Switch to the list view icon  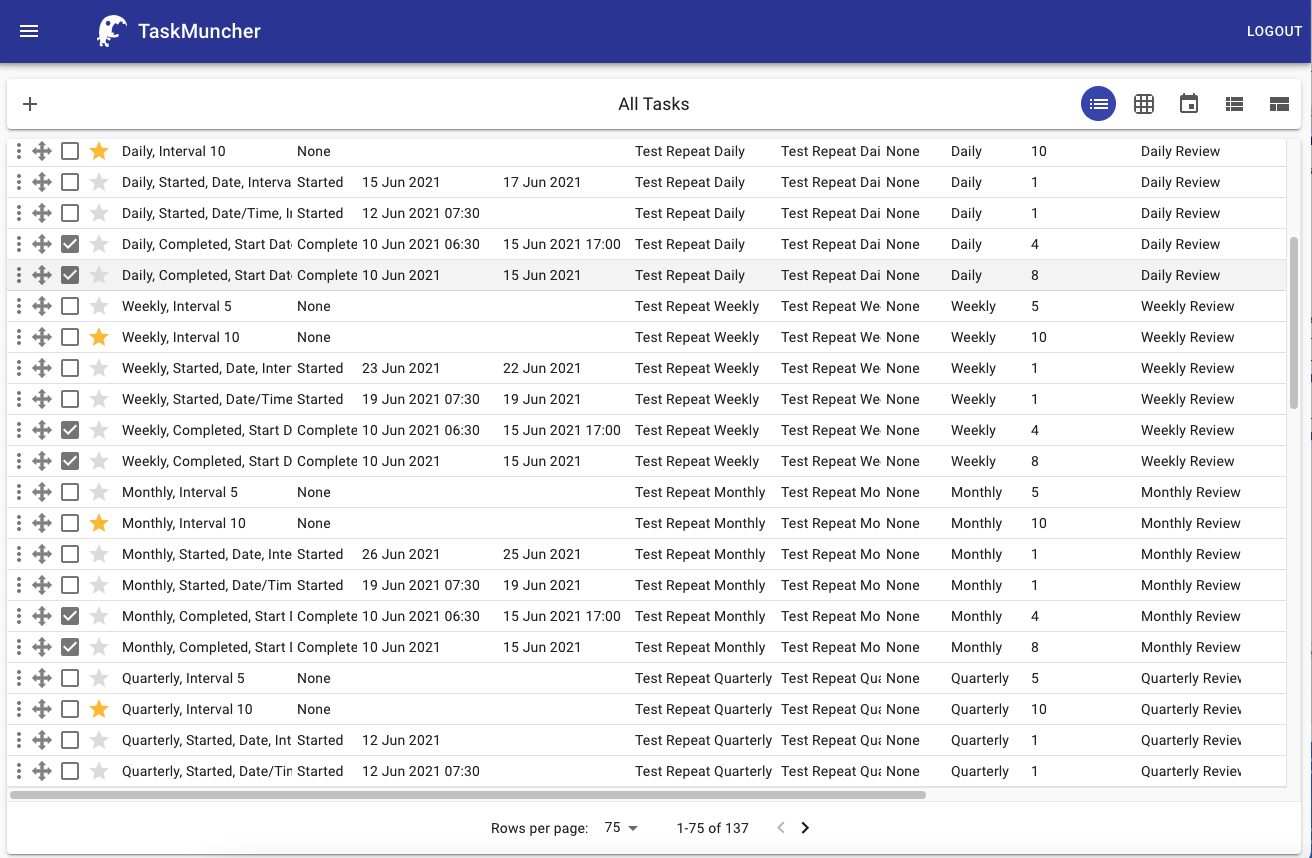coord(1098,104)
